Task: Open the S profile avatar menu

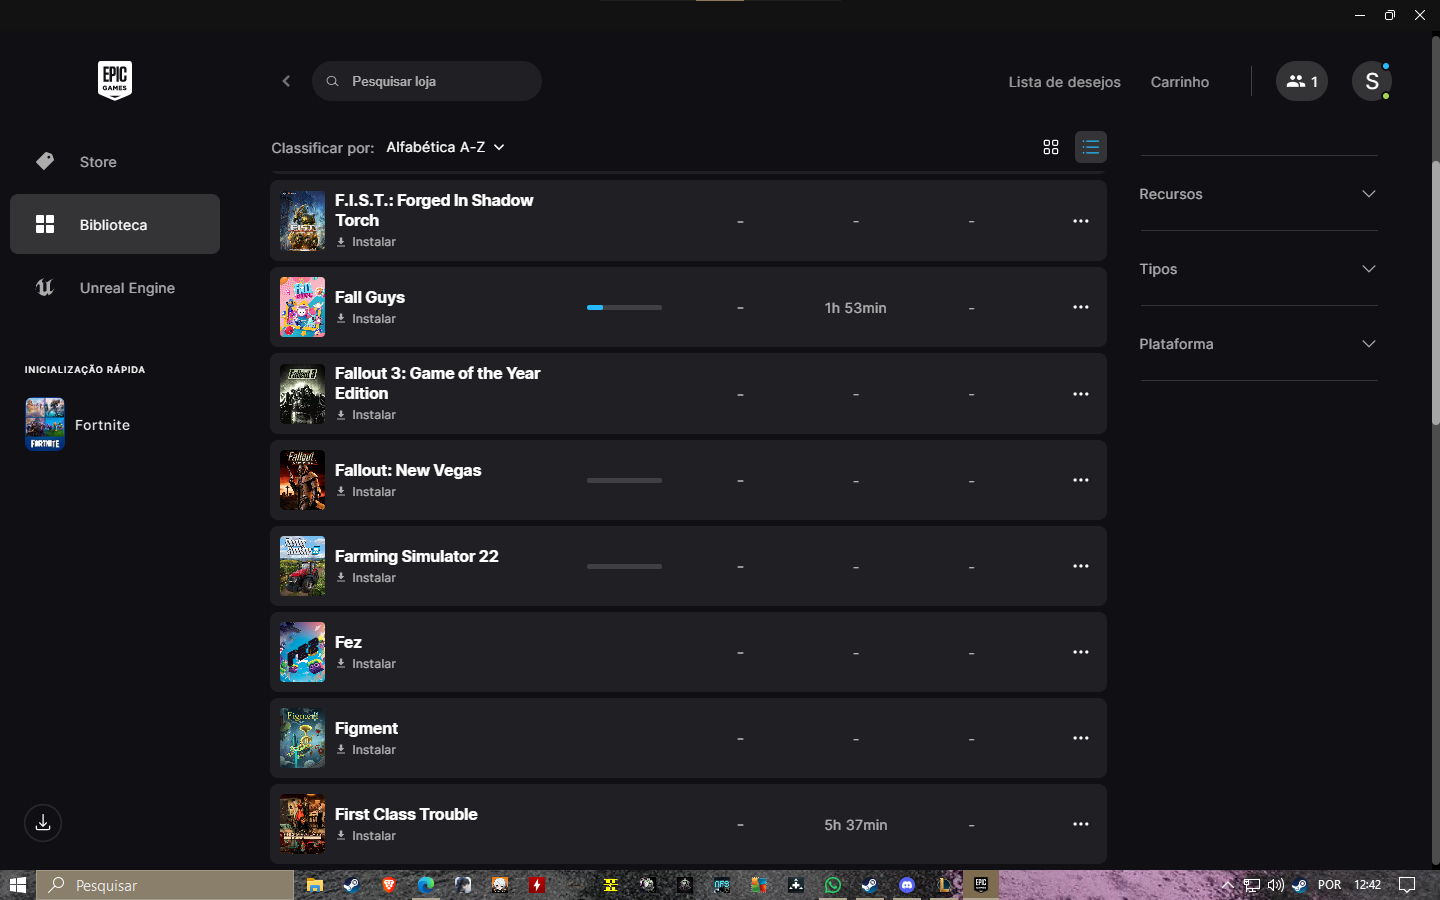Action: click(1372, 81)
